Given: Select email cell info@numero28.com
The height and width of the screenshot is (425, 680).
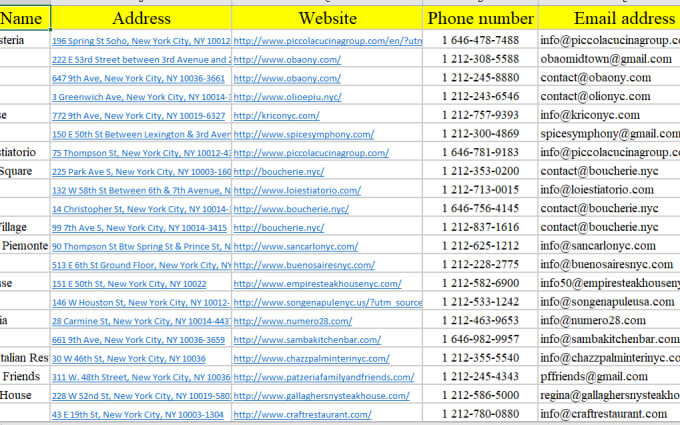Looking at the screenshot, I should tap(609, 320).
